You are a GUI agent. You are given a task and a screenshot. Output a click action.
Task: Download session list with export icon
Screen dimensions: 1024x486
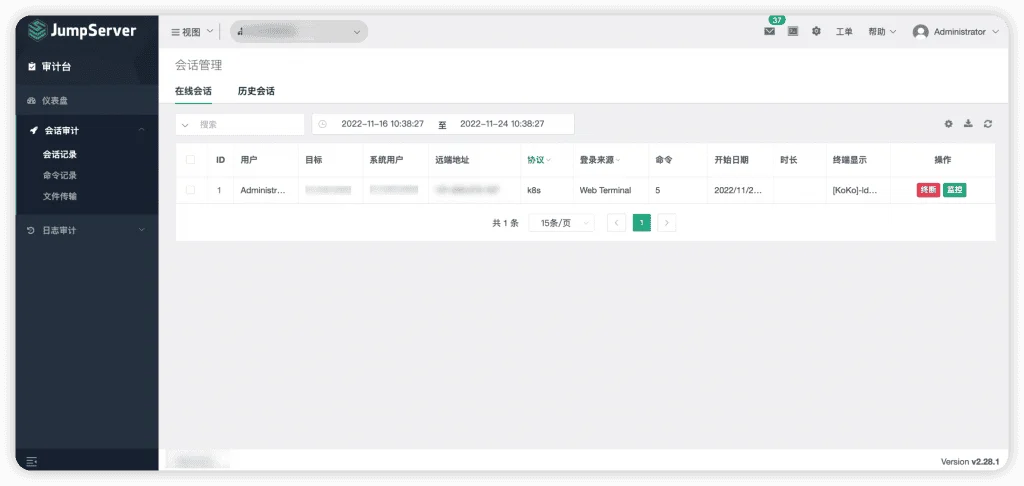[x=968, y=124]
